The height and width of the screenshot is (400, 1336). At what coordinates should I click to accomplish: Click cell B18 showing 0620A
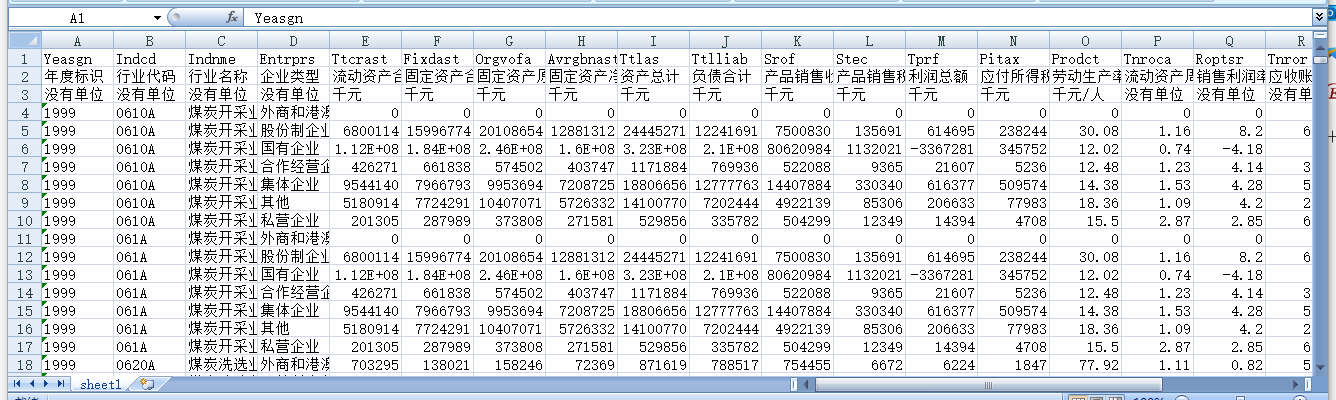click(x=149, y=364)
